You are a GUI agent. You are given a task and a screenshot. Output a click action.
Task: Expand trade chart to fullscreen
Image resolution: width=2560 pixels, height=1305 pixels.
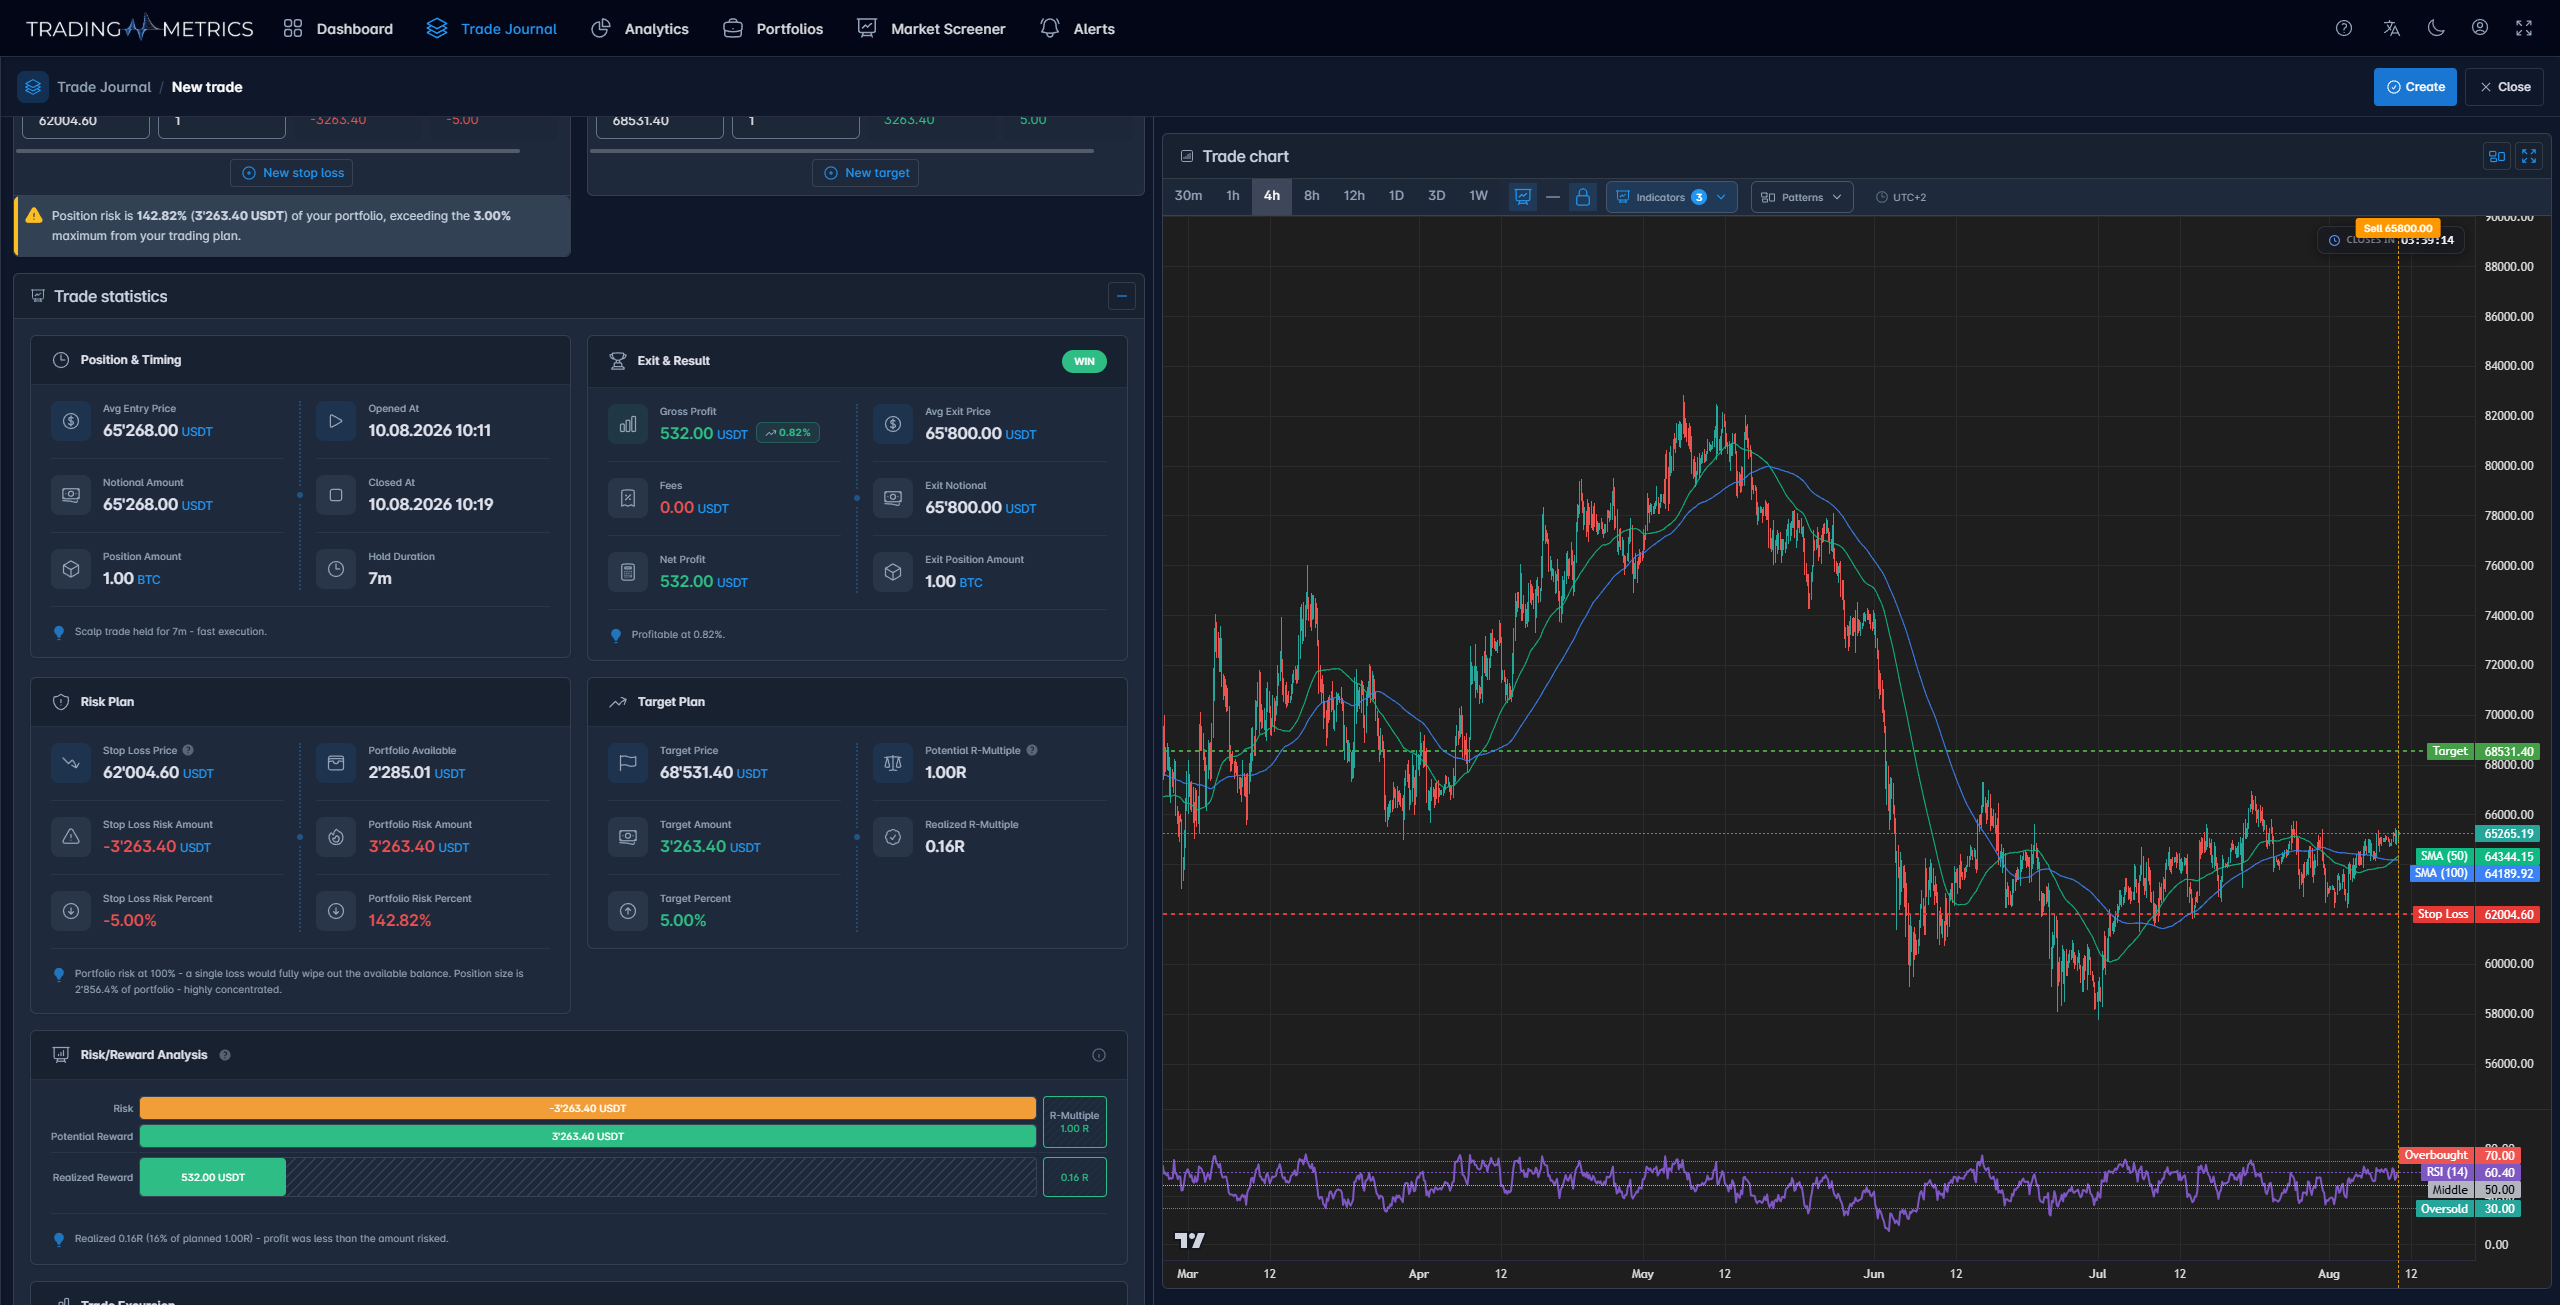(2529, 156)
